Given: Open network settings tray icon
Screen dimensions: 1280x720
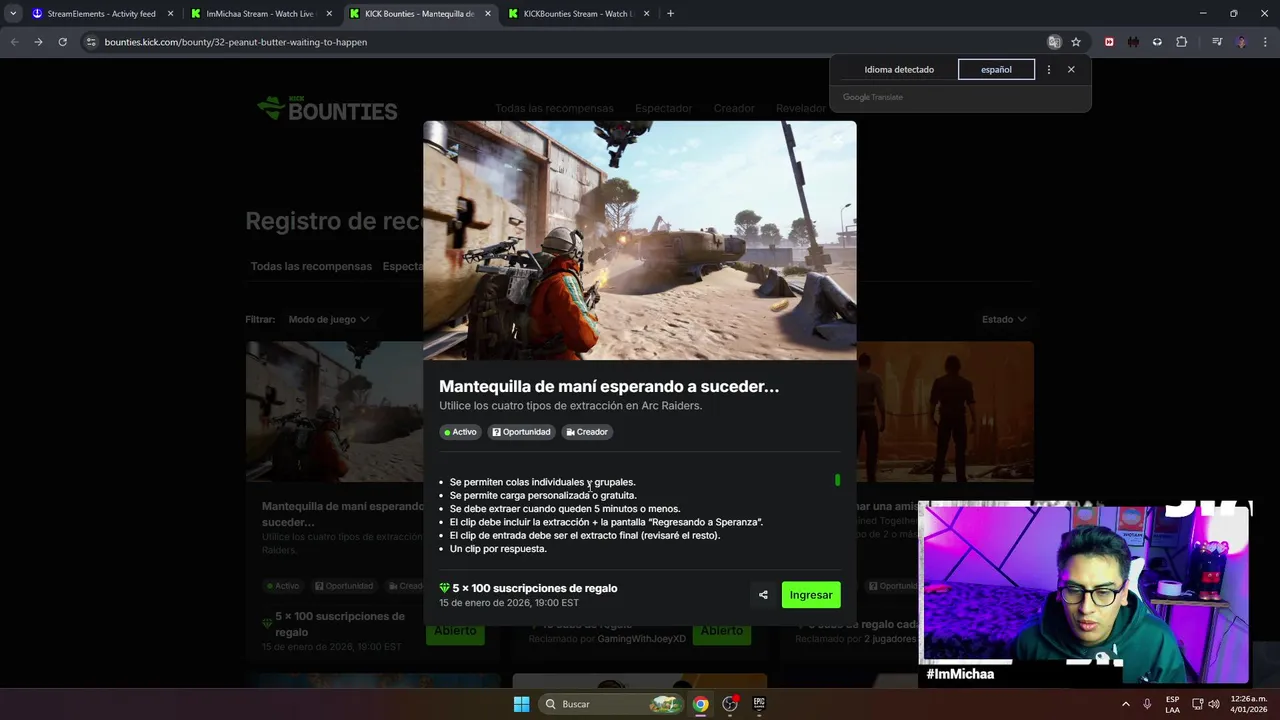Looking at the screenshot, I should pyautogui.click(x=1197, y=704).
